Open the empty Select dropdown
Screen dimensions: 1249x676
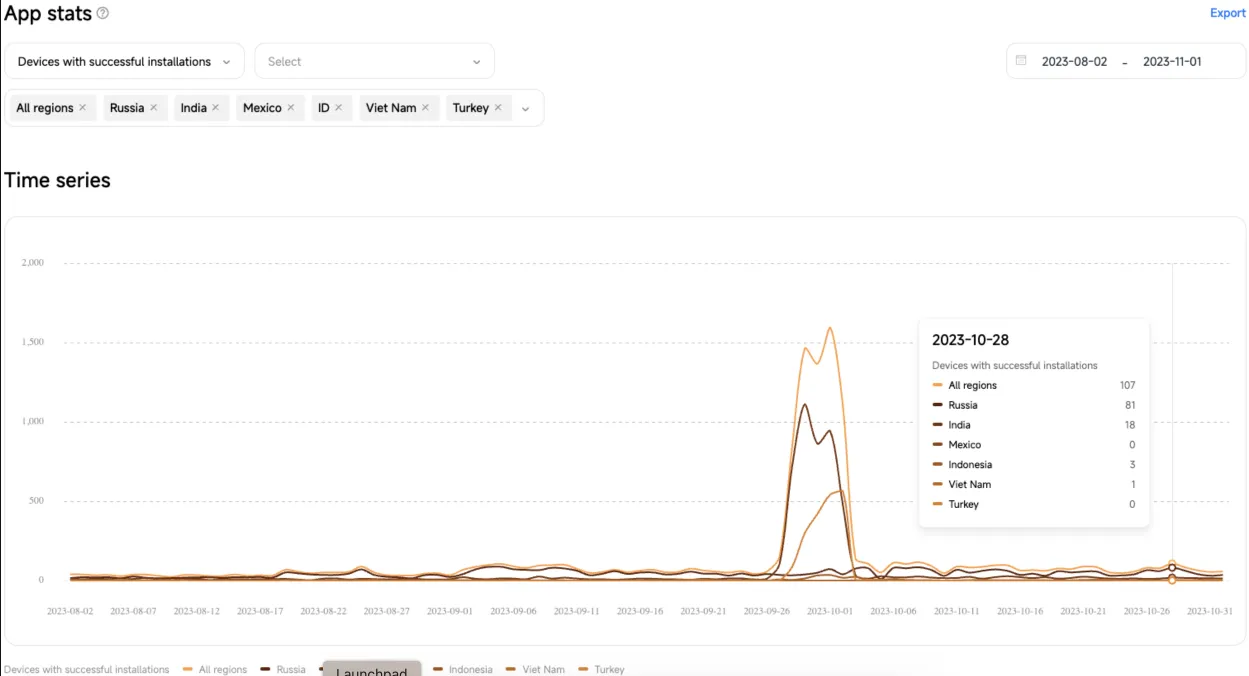(x=375, y=61)
